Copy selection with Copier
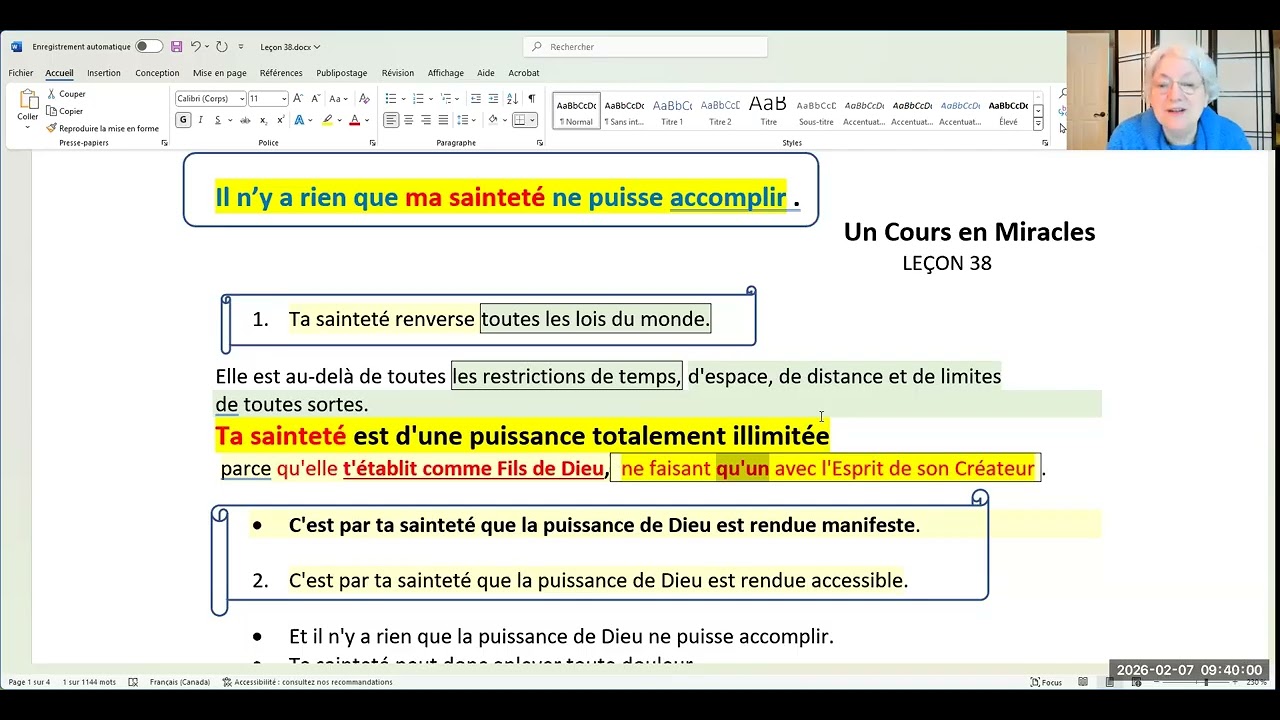Viewport: 1280px width, 720px height. (x=65, y=111)
